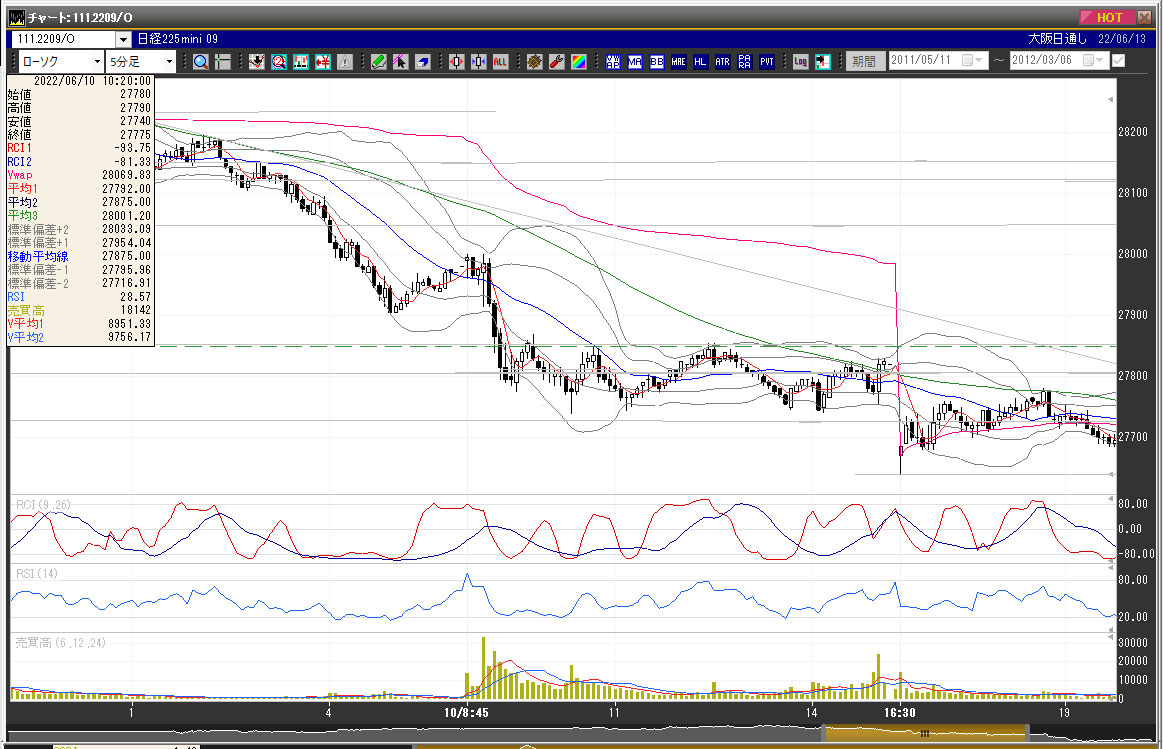Check the period range confirmation checkbox
The width and height of the screenshot is (1163, 749).
1118,61
